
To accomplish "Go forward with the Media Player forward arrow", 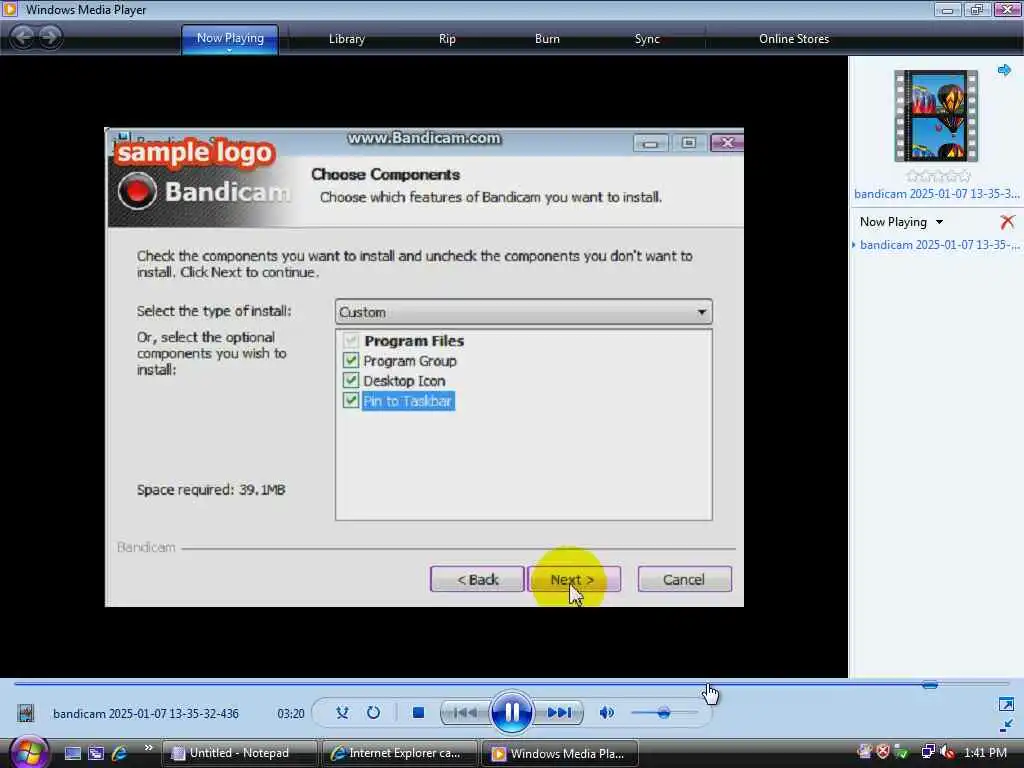I will 50,37.
